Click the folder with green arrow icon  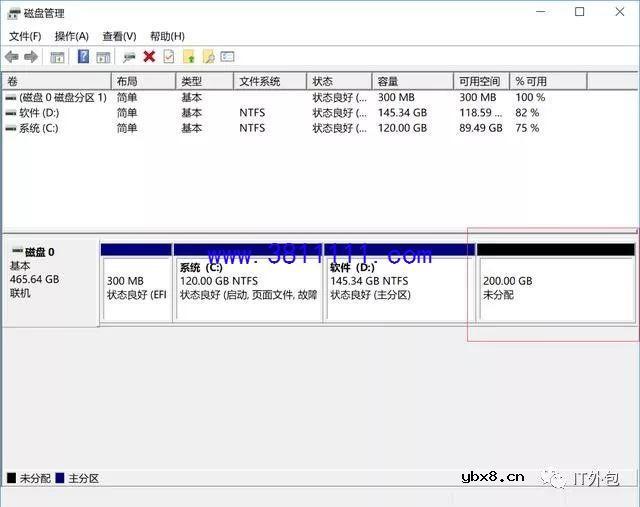pyautogui.click(x=188, y=57)
